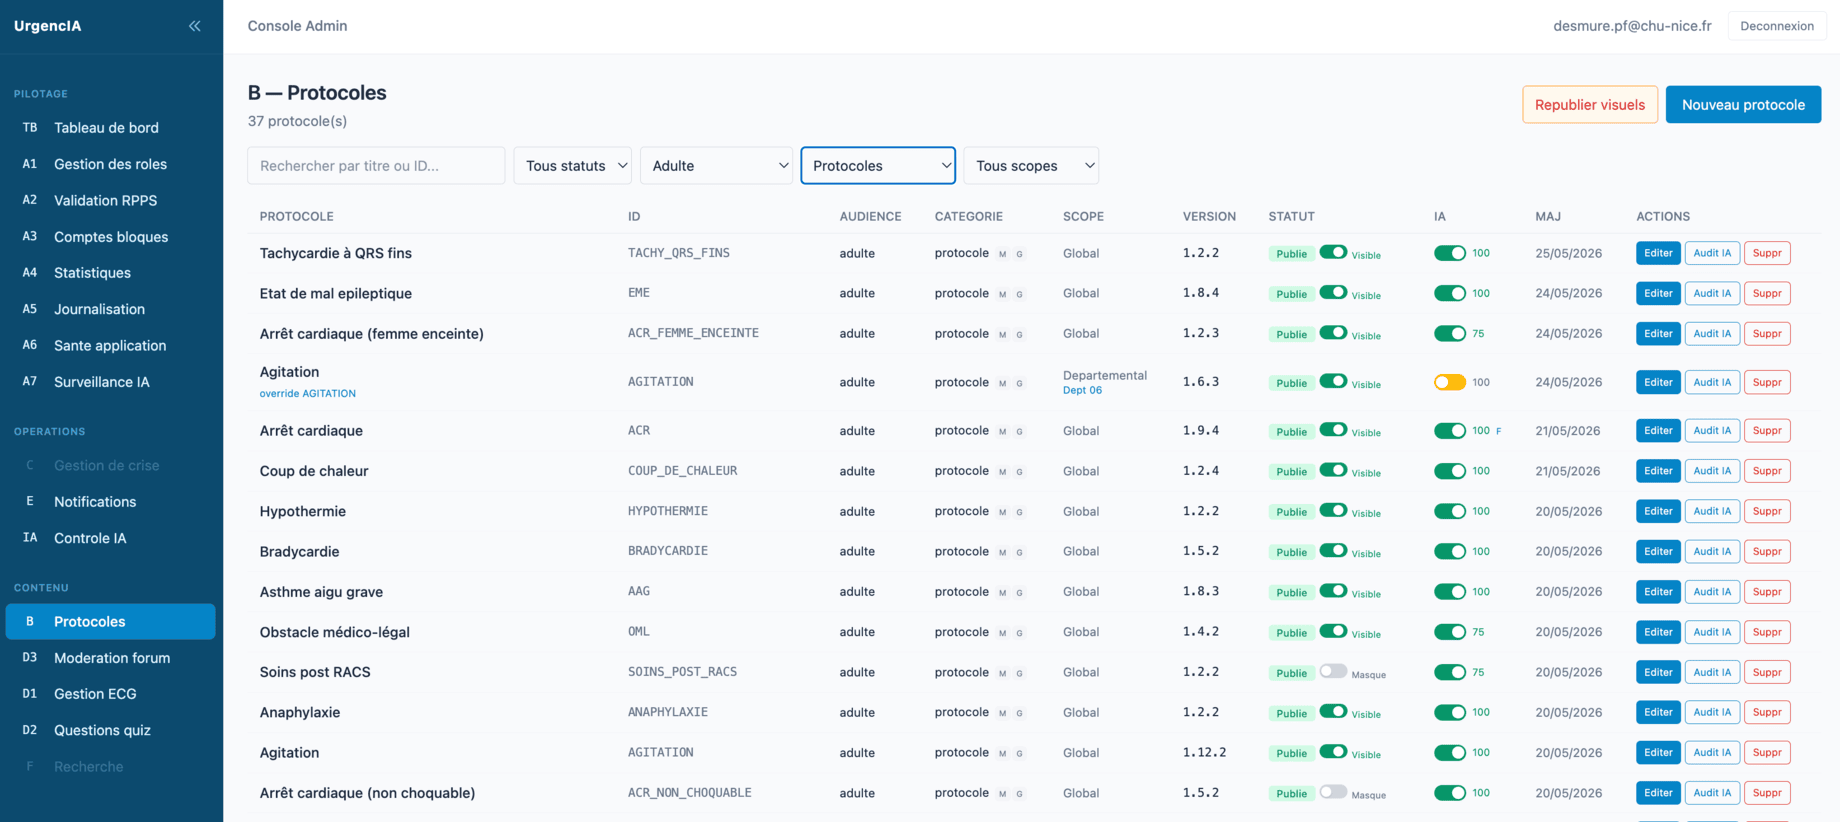Open the Protocoles category dropdown

click(x=878, y=166)
